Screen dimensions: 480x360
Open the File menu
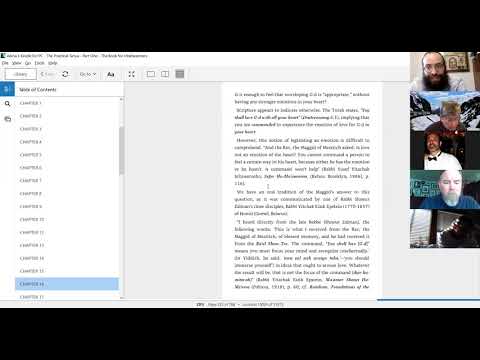pyautogui.click(x=5, y=63)
